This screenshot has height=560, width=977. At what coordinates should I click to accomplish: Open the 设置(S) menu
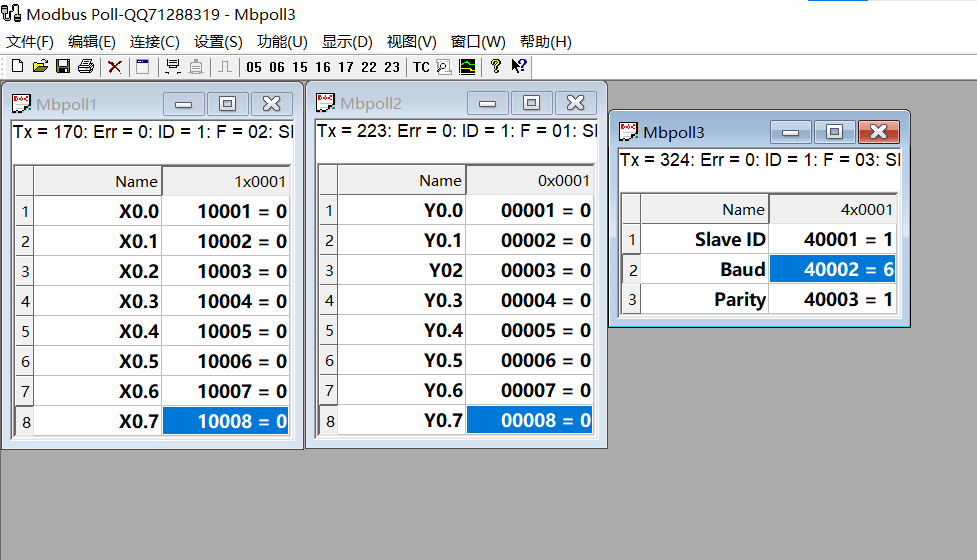coord(218,42)
